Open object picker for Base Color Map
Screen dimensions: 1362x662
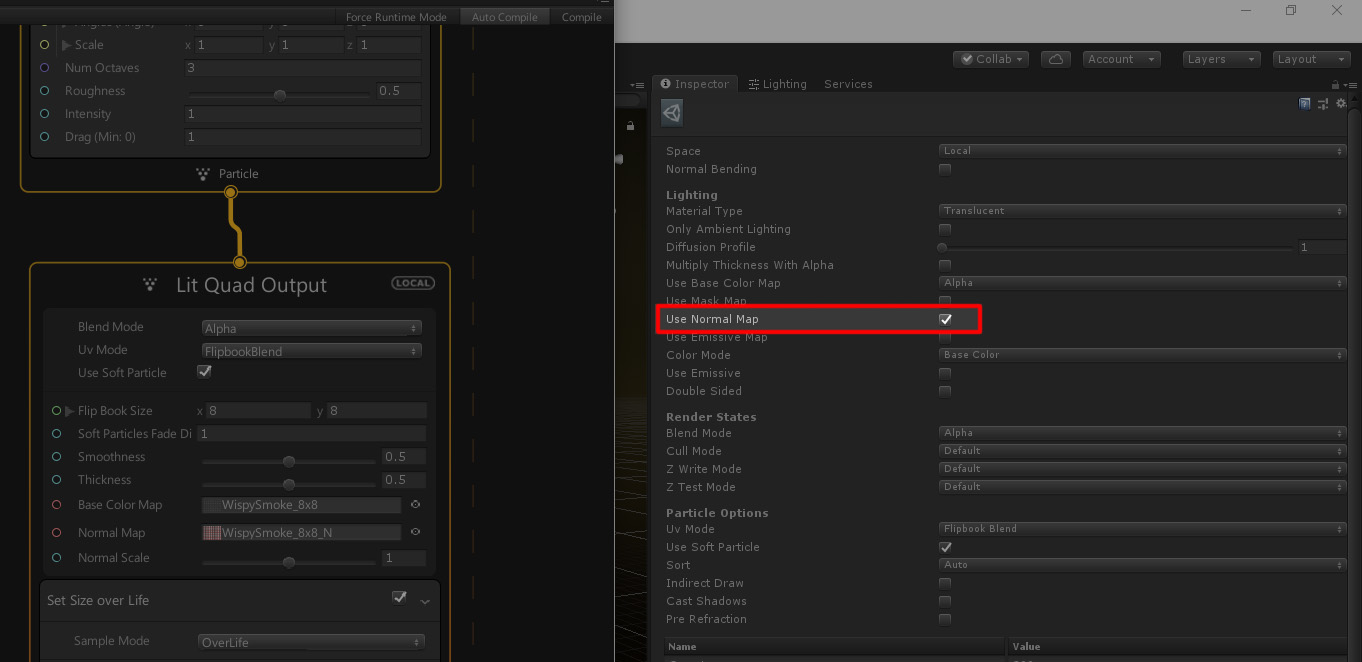pos(415,505)
